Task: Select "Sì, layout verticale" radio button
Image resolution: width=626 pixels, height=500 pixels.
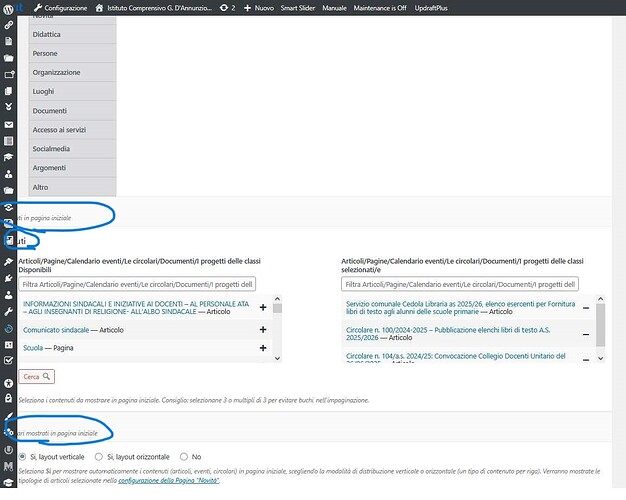Action: coord(23,457)
